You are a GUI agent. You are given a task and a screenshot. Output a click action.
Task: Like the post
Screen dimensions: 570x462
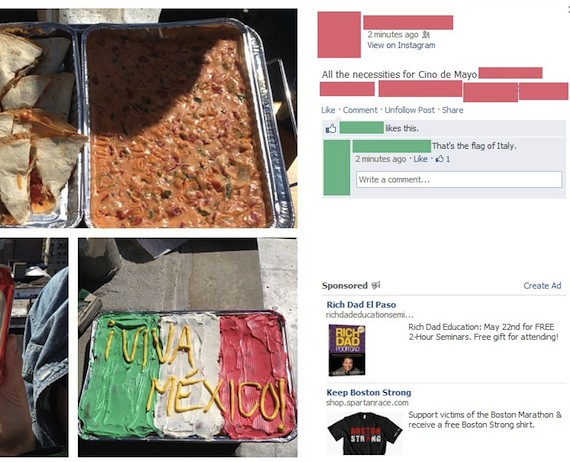tap(328, 110)
